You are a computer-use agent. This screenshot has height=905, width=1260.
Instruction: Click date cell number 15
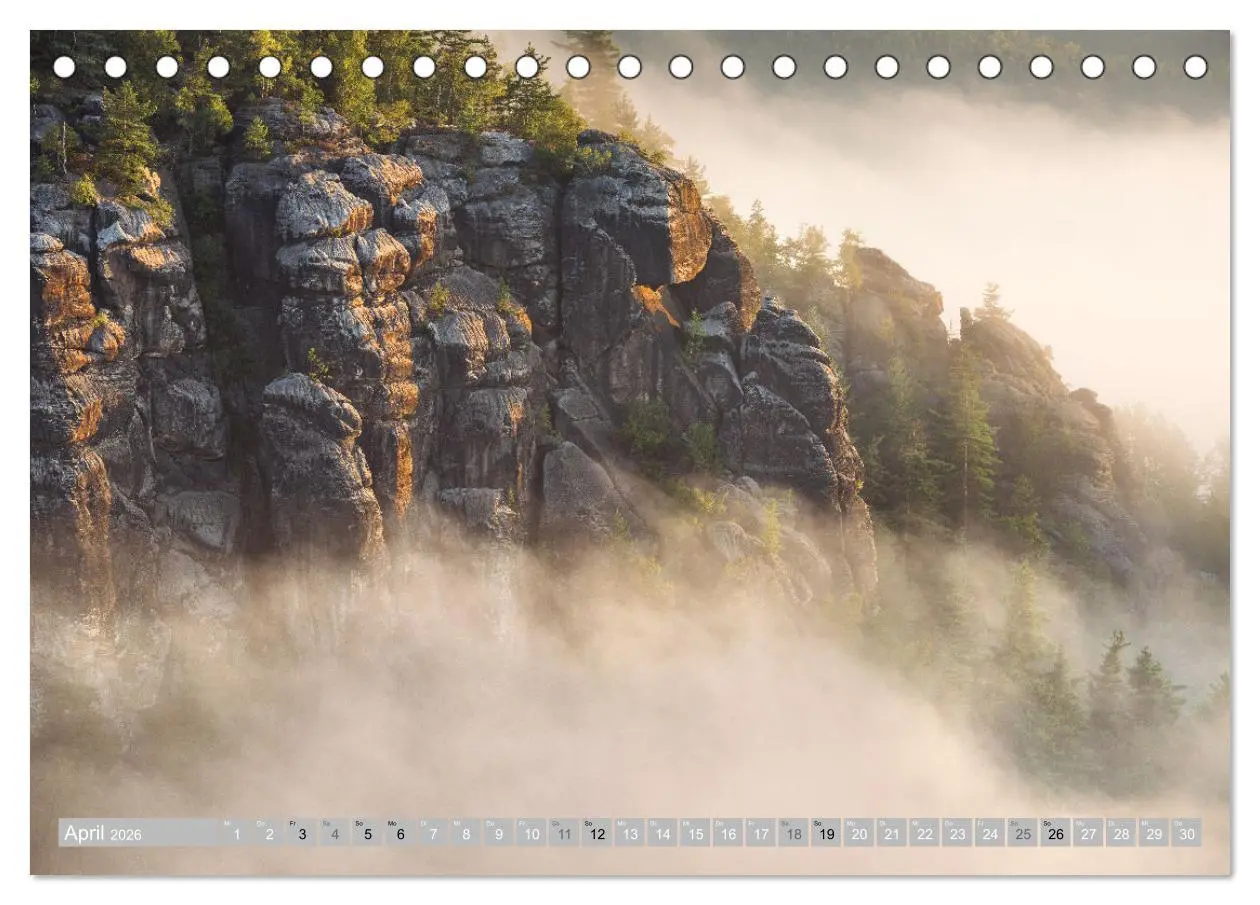point(695,833)
